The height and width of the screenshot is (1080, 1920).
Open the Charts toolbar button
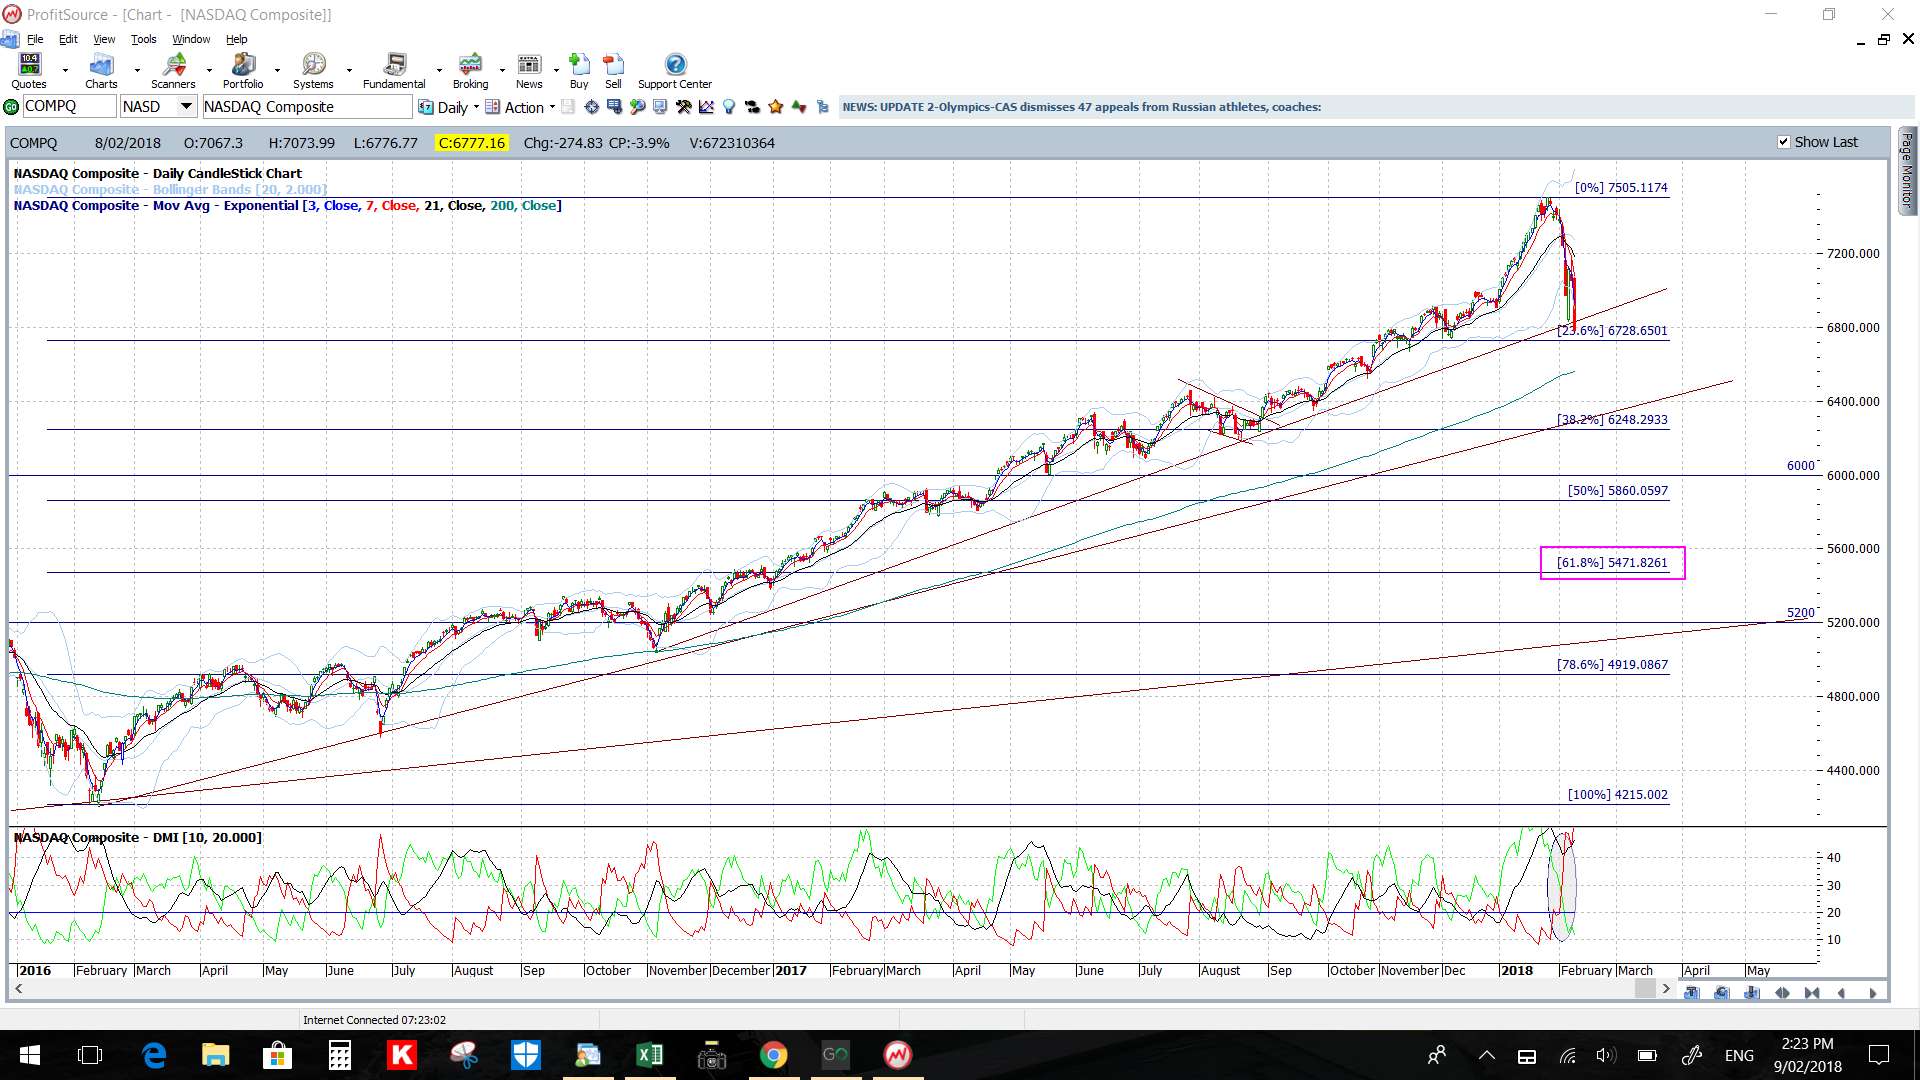pos(101,71)
